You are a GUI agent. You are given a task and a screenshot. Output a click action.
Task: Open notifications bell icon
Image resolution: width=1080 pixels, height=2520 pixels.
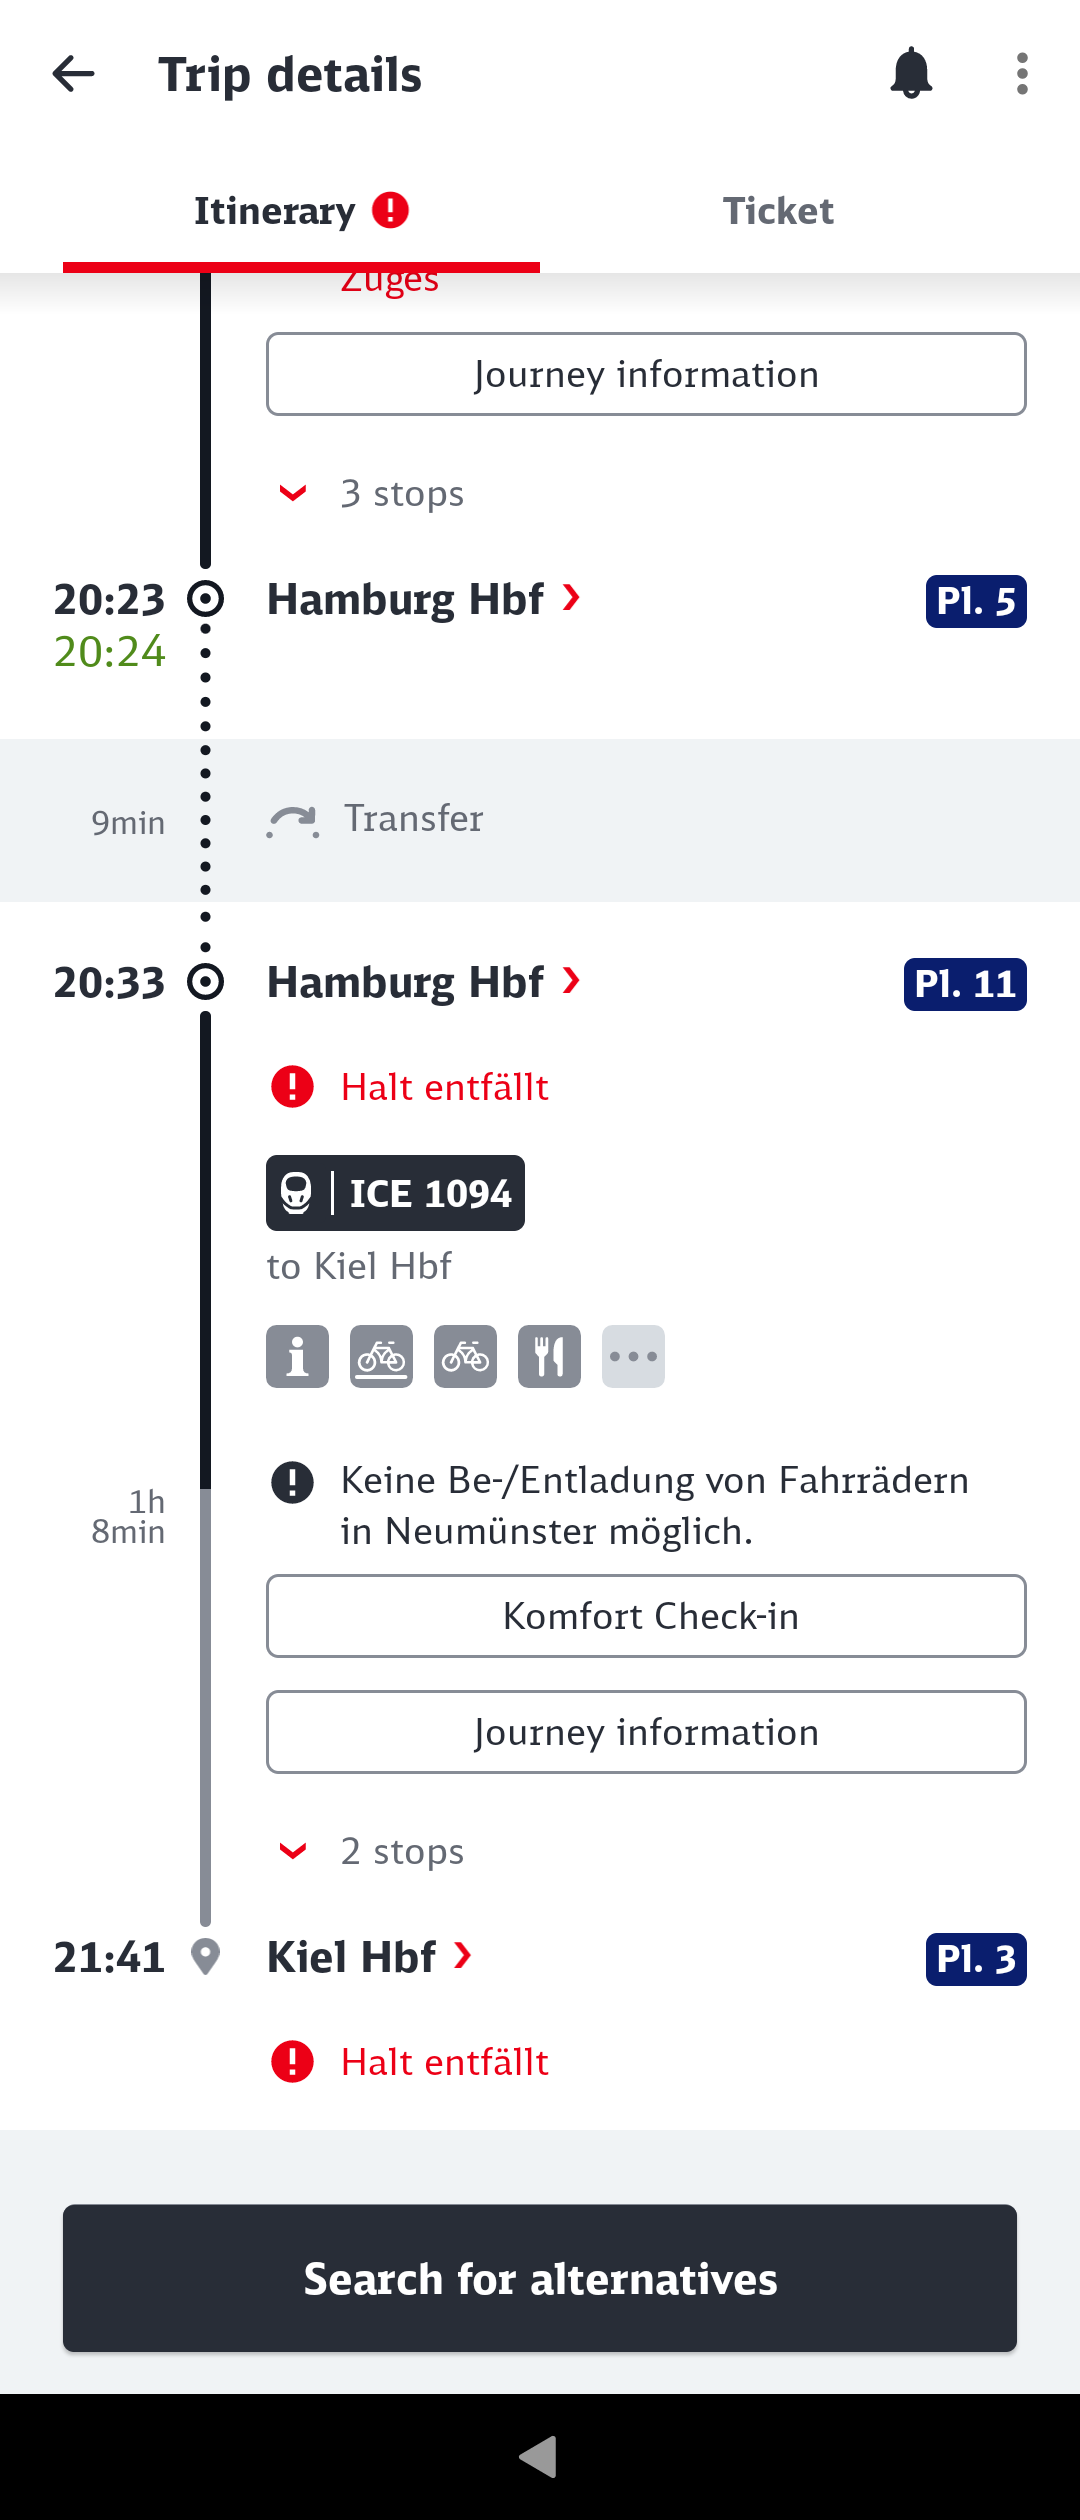pos(911,73)
